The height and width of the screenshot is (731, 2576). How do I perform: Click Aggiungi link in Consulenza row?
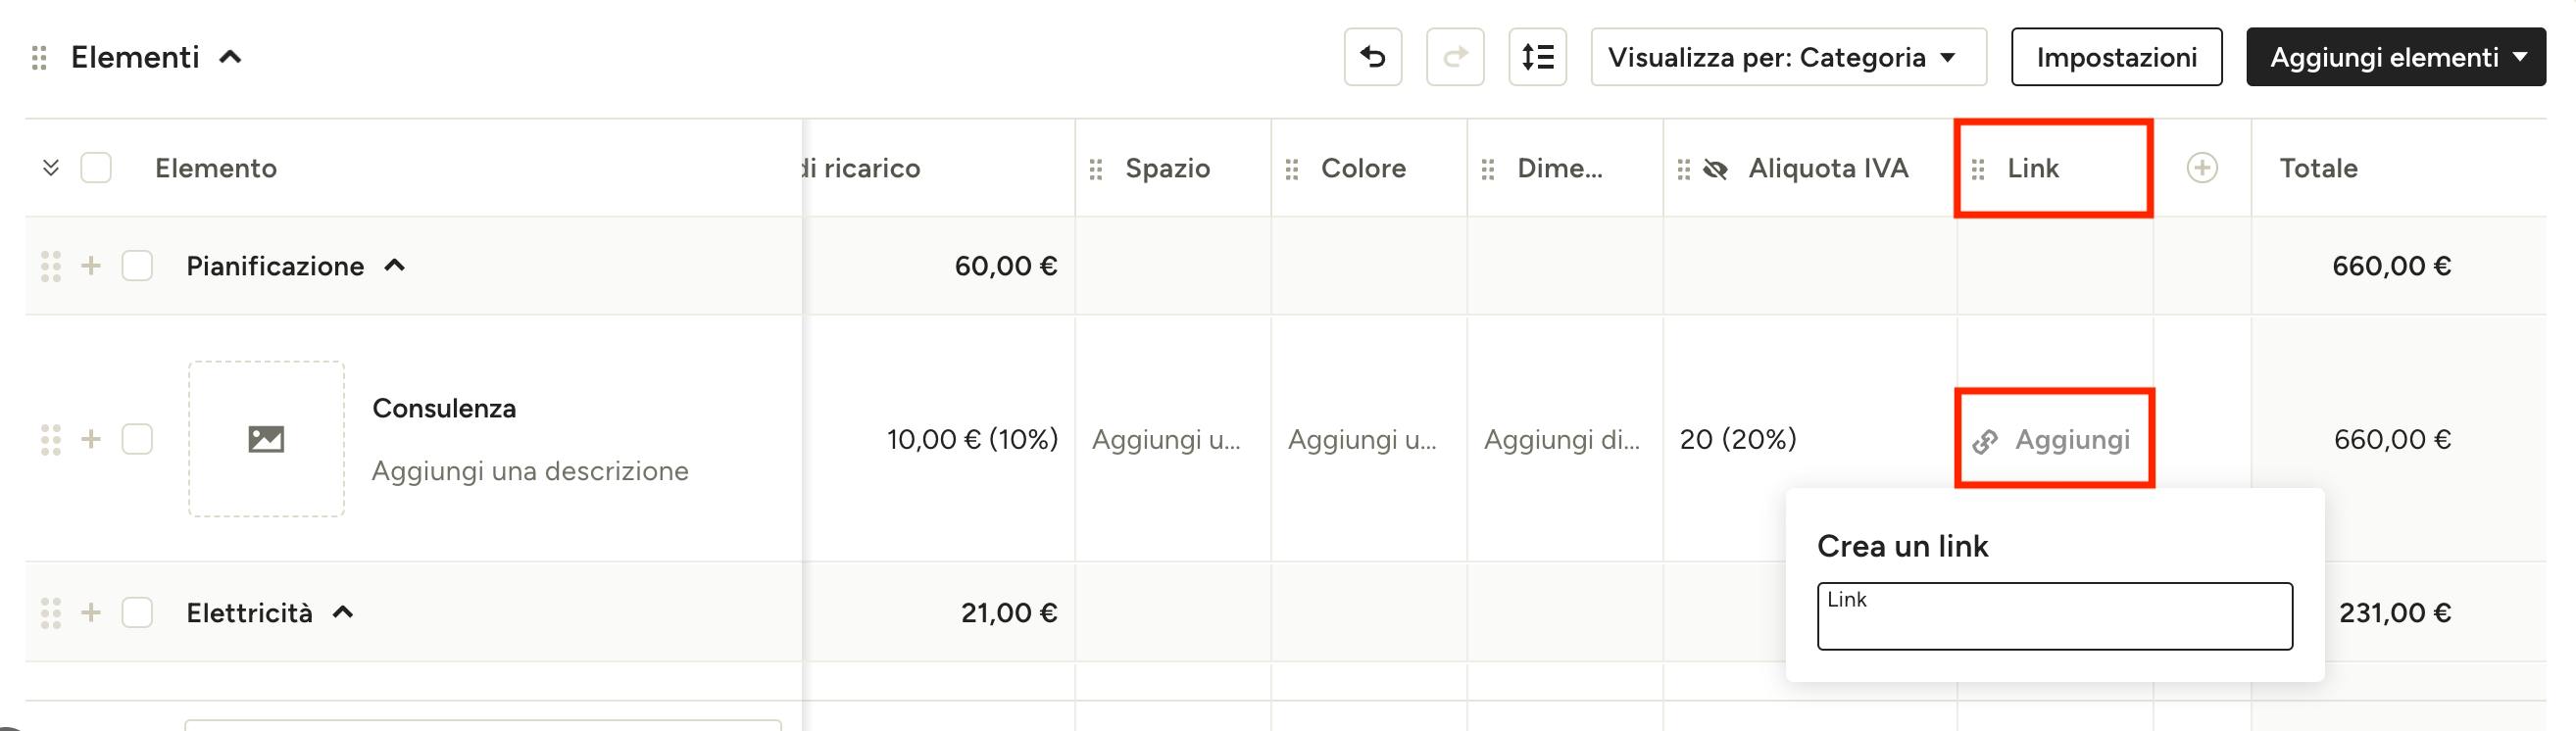tap(2052, 440)
